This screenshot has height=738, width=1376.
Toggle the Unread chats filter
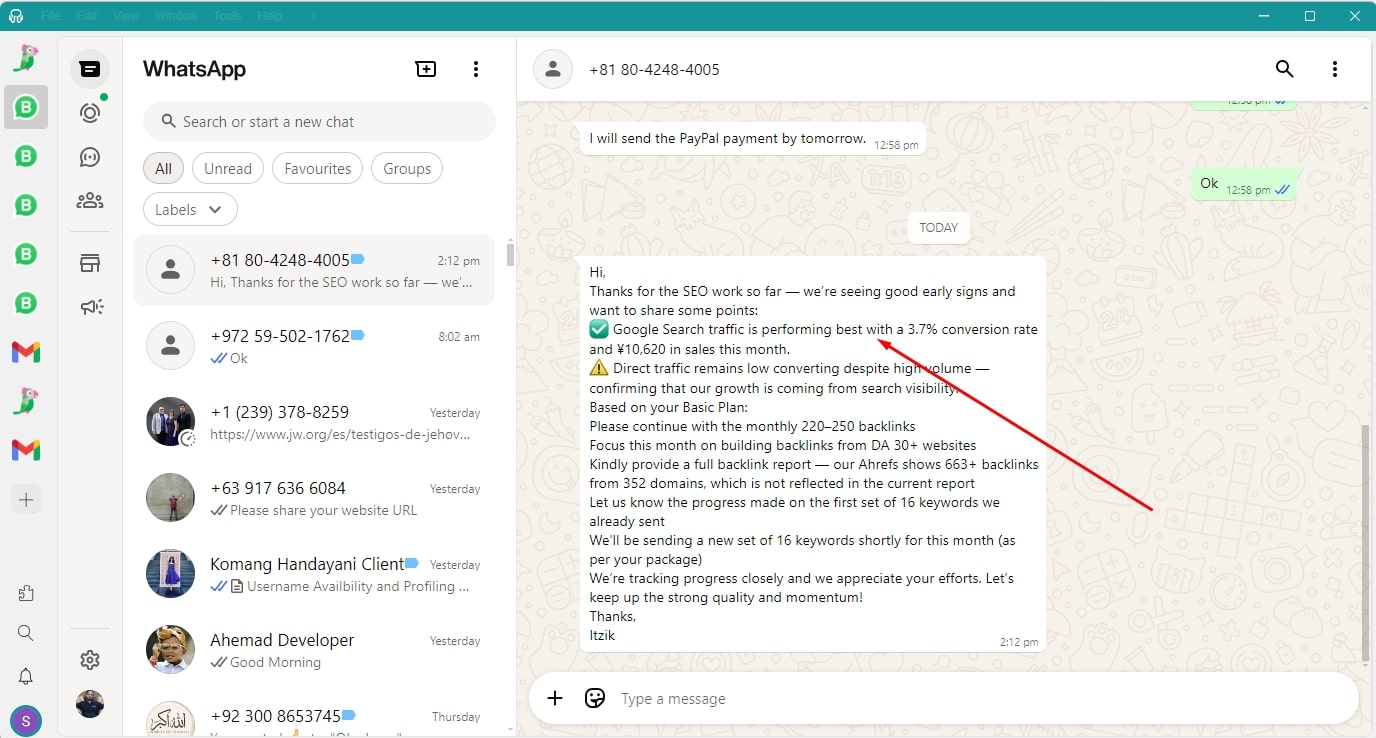[x=228, y=169]
